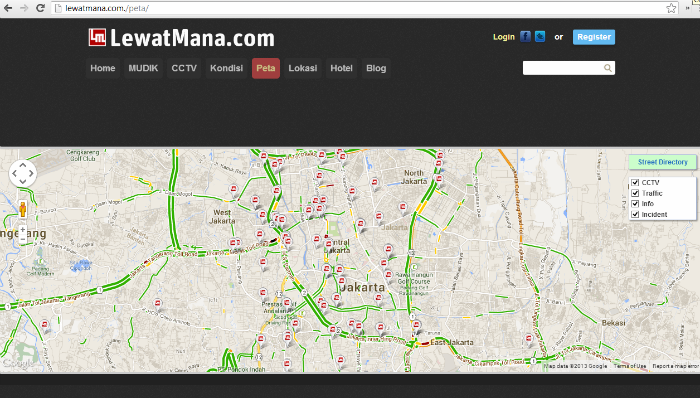Open the CCTV menu item
Image resolution: width=700 pixels, height=398 pixels.
tap(184, 68)
